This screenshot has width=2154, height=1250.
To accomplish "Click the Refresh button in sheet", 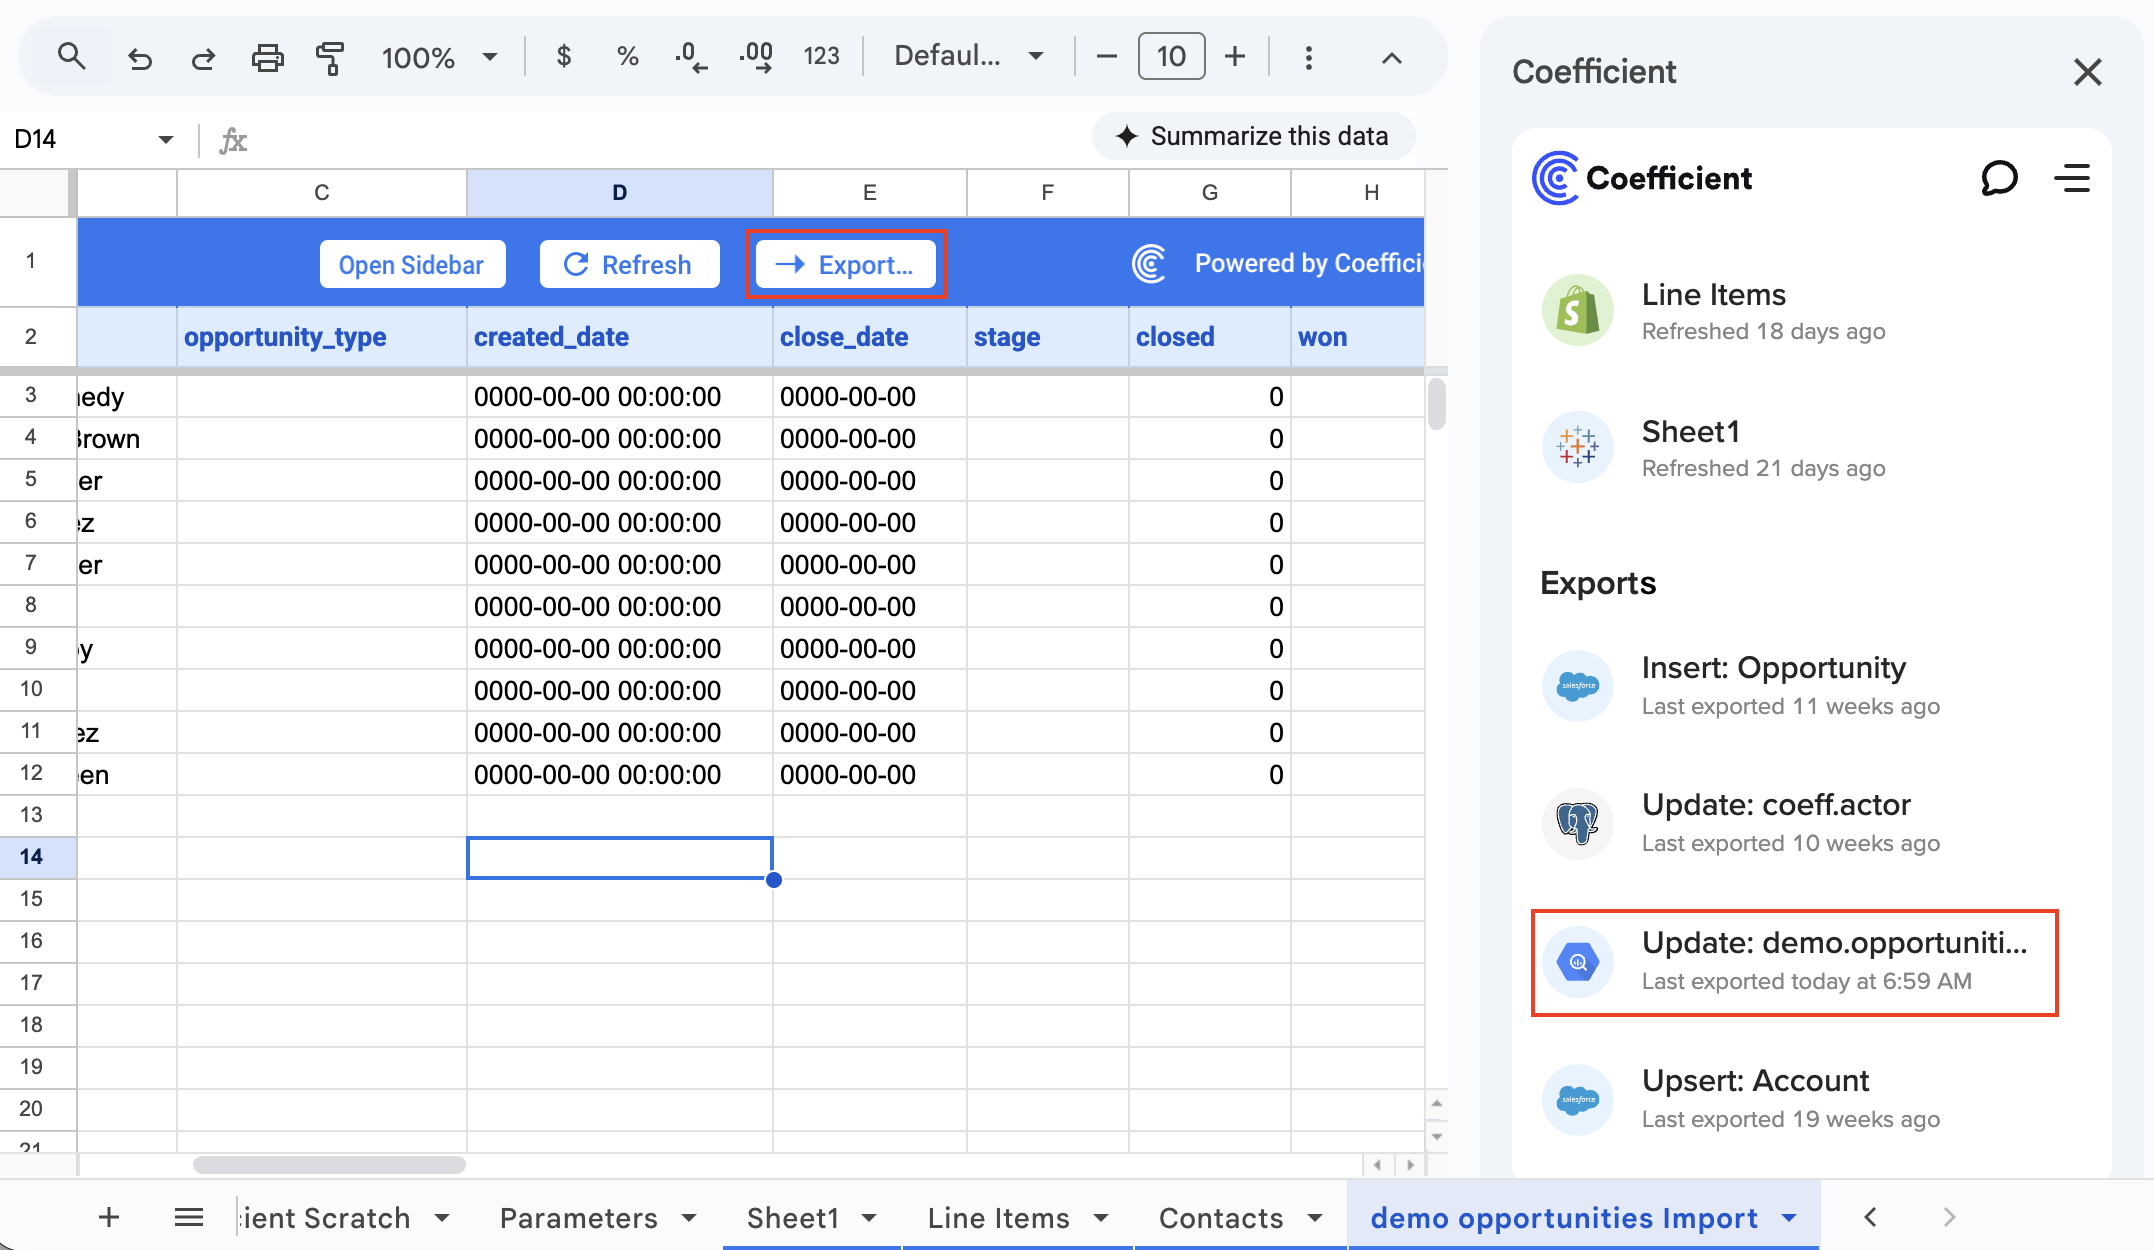I will click(x=629, y=265).
